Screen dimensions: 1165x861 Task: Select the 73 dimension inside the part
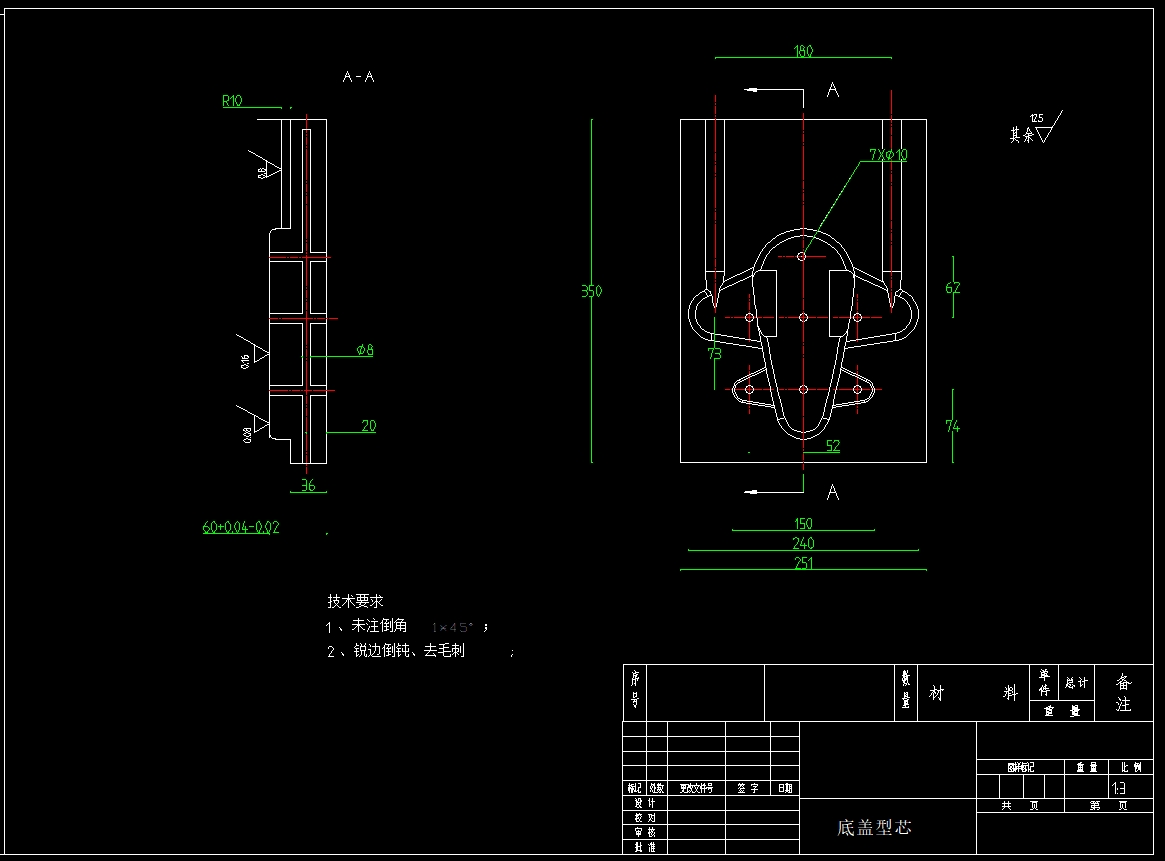tap(714, 354)
